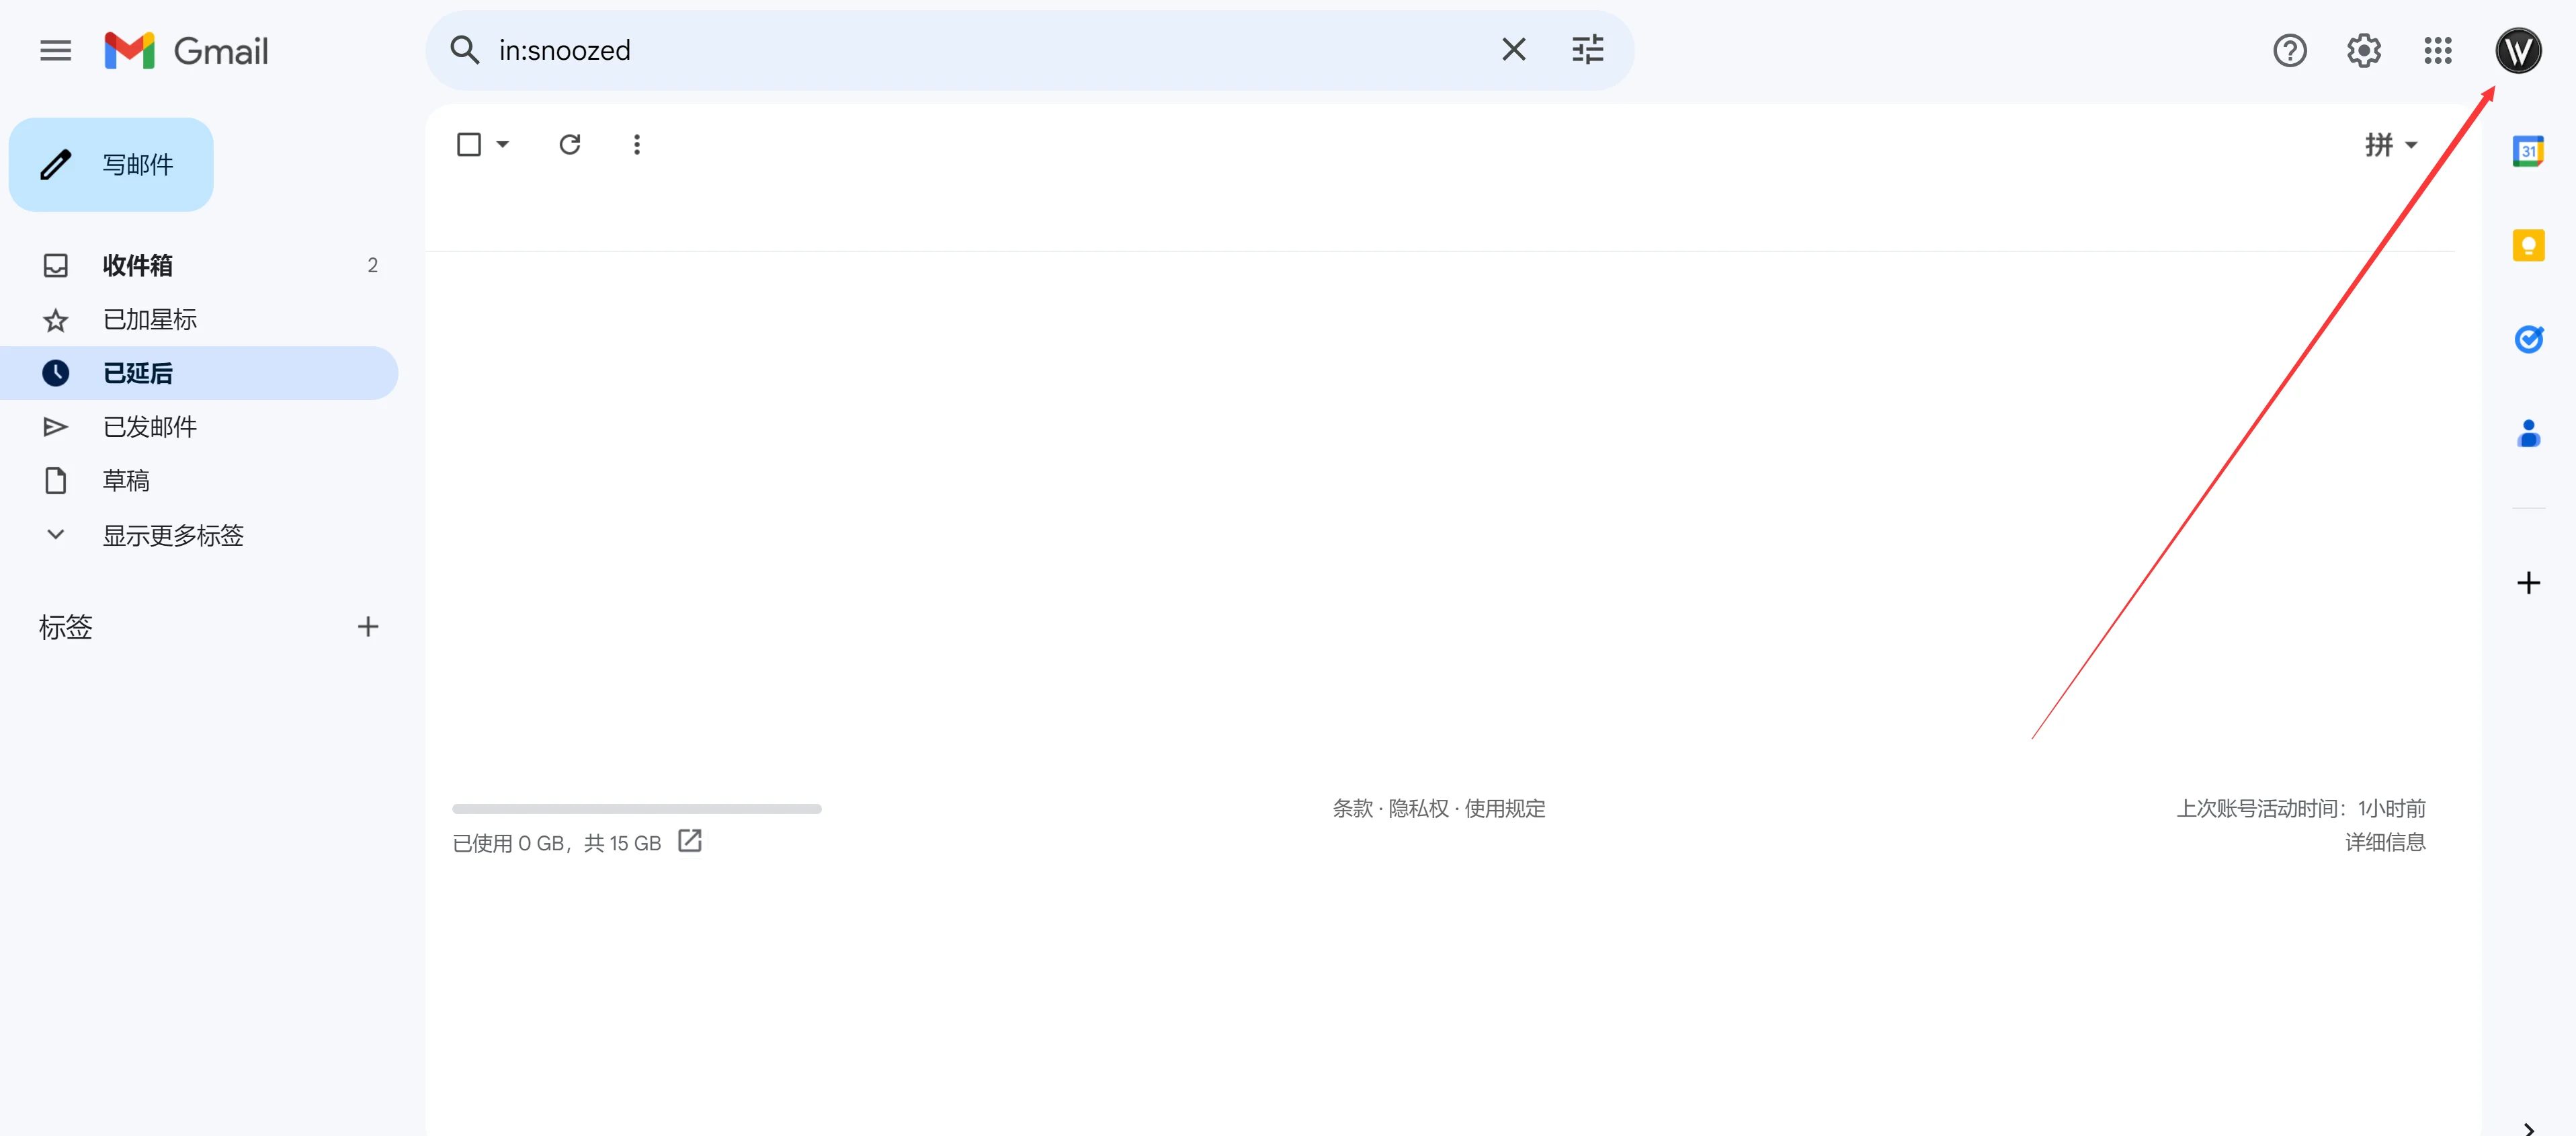Image resolution: width=2576 pixels, height=1136 pixels.
Task: Open Google Keep side panel icon
Action: pos(2528,245)
